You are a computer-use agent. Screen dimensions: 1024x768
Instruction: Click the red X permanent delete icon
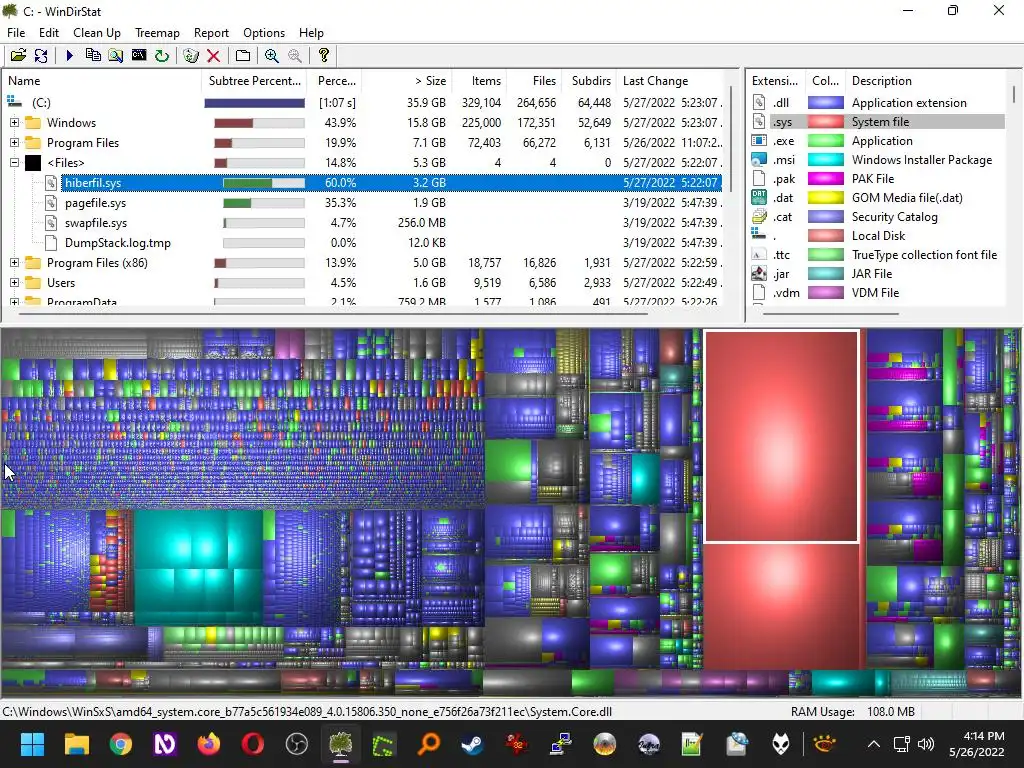(213, 56)
